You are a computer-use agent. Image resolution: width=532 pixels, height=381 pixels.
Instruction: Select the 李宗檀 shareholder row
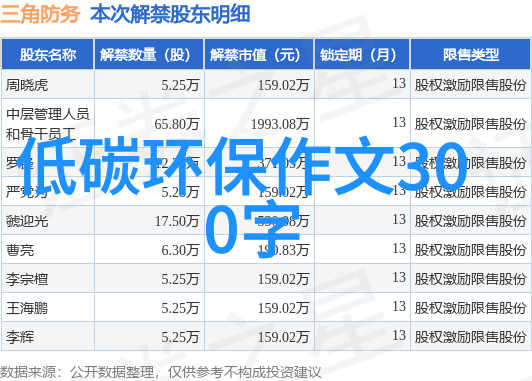tap(266, 279)
